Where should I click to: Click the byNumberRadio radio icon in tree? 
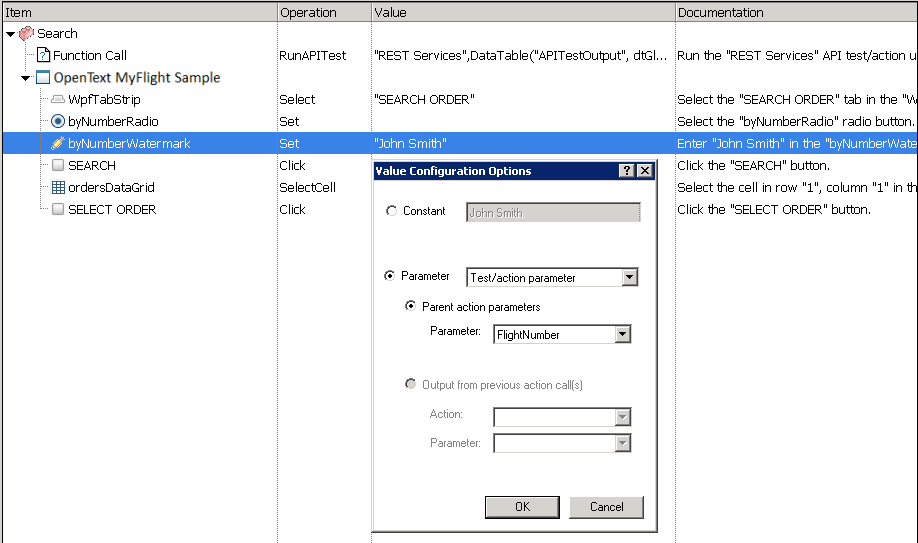[58, 122]
